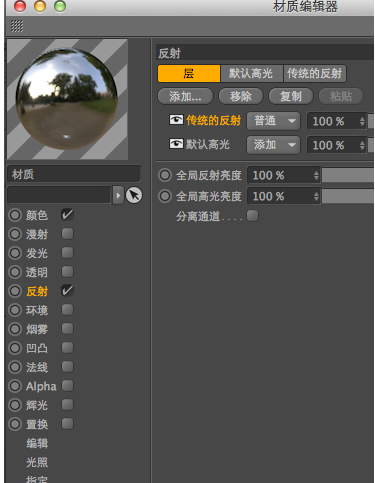Click 传统的反射 layer strength stepper arrows
This screenshot has height=483, width=375.
pyautogui.click(x=362, y=121)
